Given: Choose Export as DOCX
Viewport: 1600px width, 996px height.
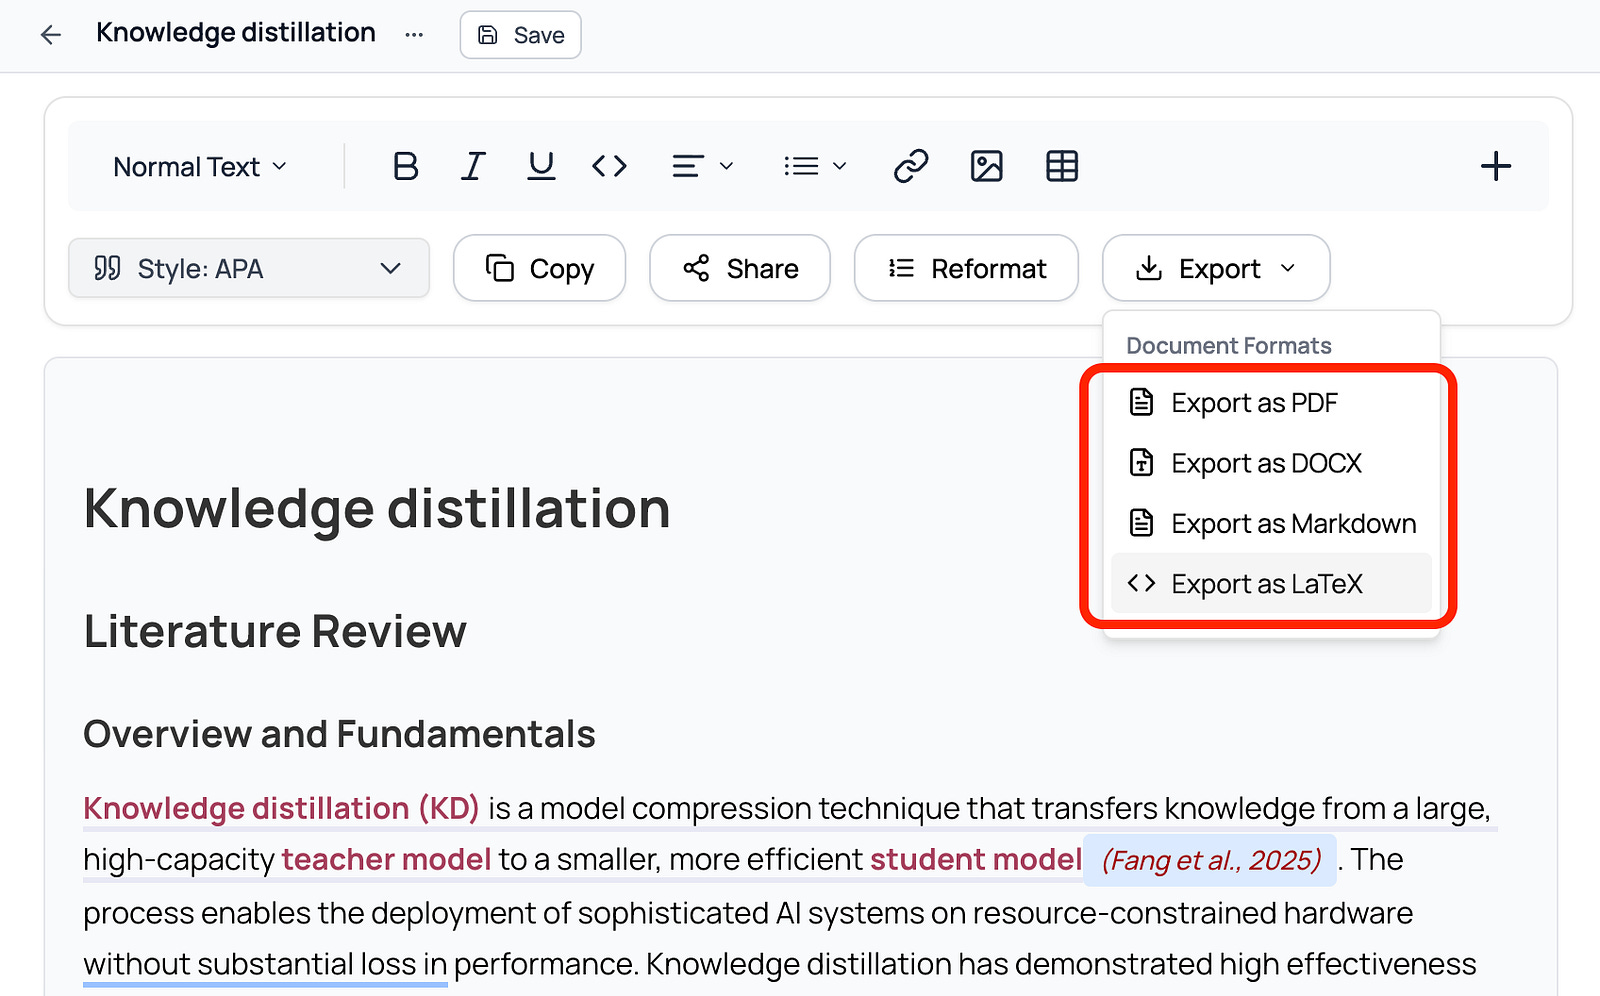Looking at the screenshot, I should pos(1271,463).
